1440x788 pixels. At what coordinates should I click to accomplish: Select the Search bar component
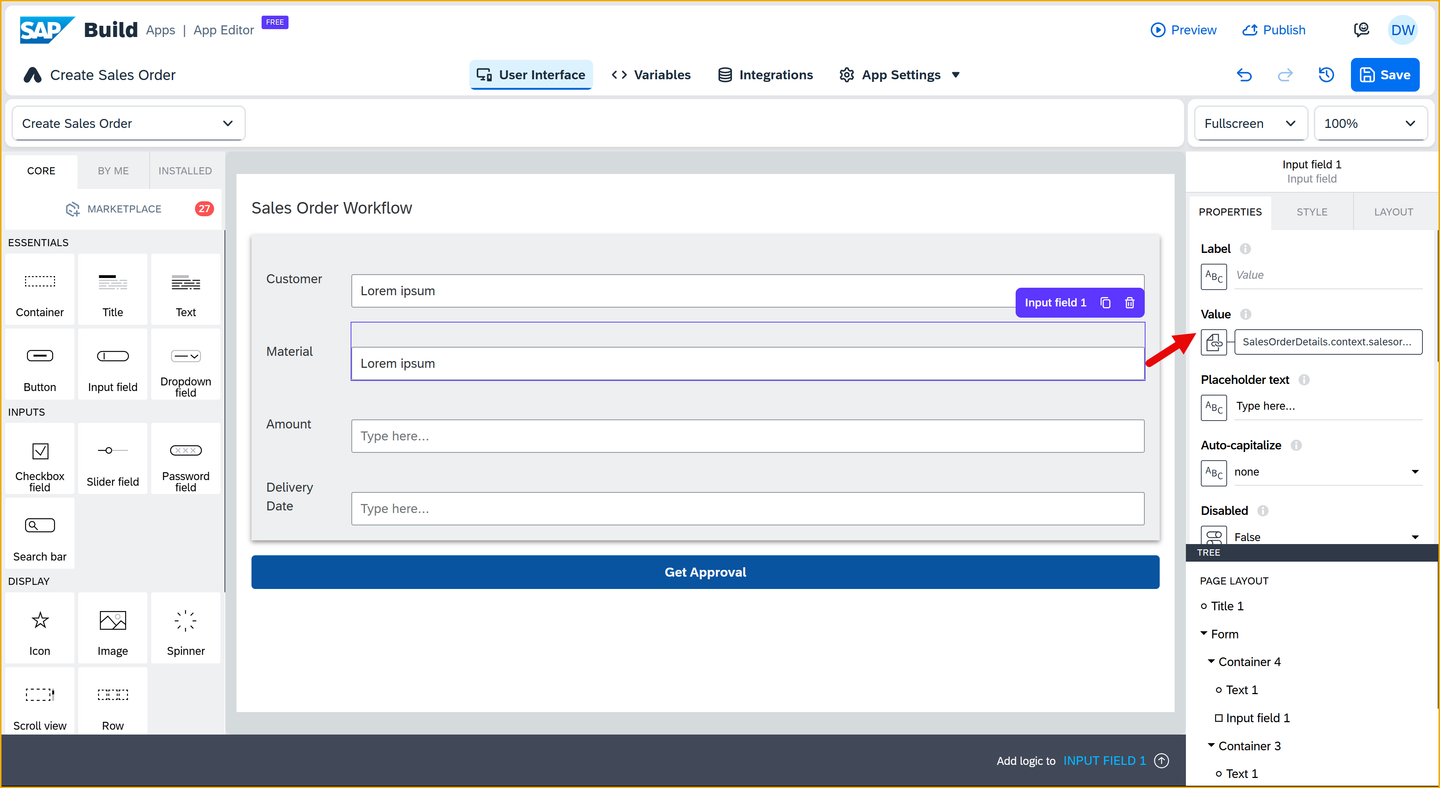[40, 534]
